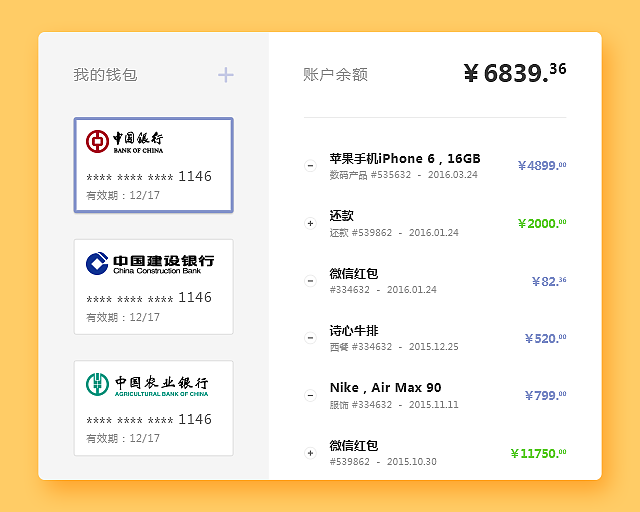
Task: Open the 苹果手机iPhone 6, 16GB transaction
Action: click(x=405, y=158)
